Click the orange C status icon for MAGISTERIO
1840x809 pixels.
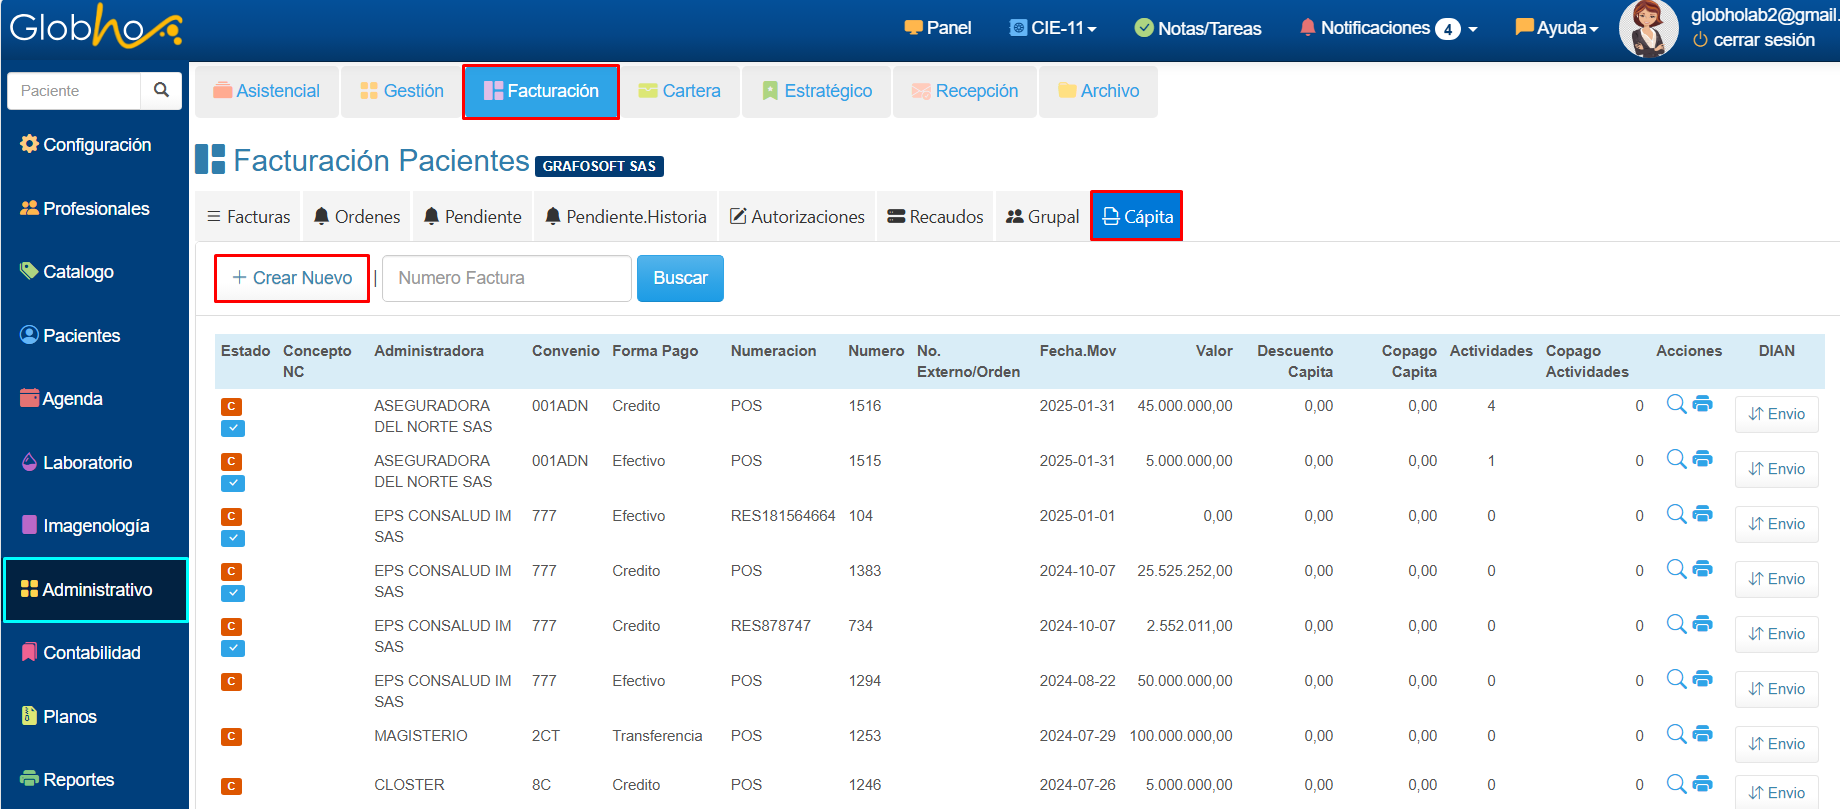tap(231, 737)
